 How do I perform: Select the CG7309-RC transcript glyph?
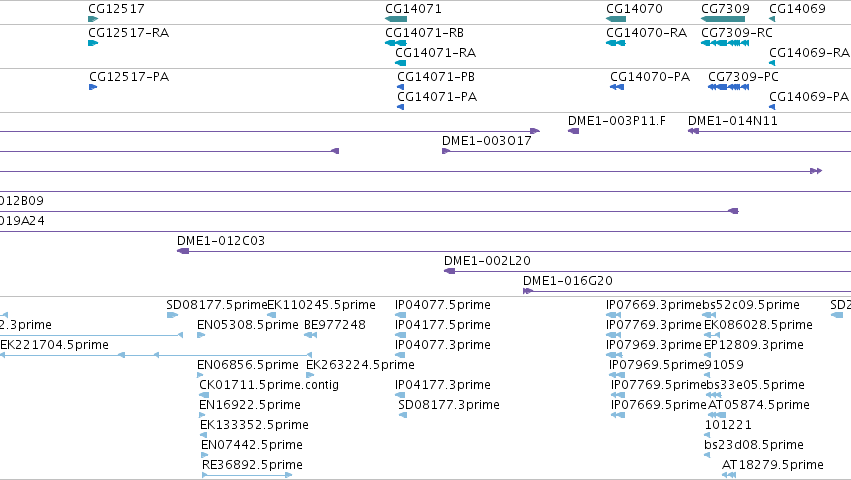(x=725, y=43)
